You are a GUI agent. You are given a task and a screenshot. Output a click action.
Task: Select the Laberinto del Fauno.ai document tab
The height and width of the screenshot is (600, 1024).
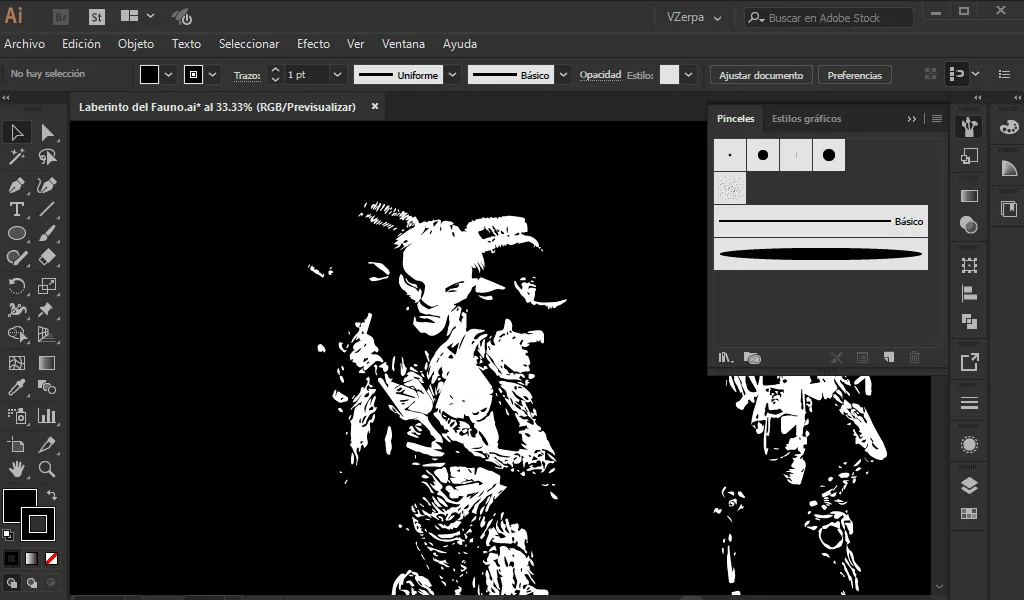pos(217,107)
